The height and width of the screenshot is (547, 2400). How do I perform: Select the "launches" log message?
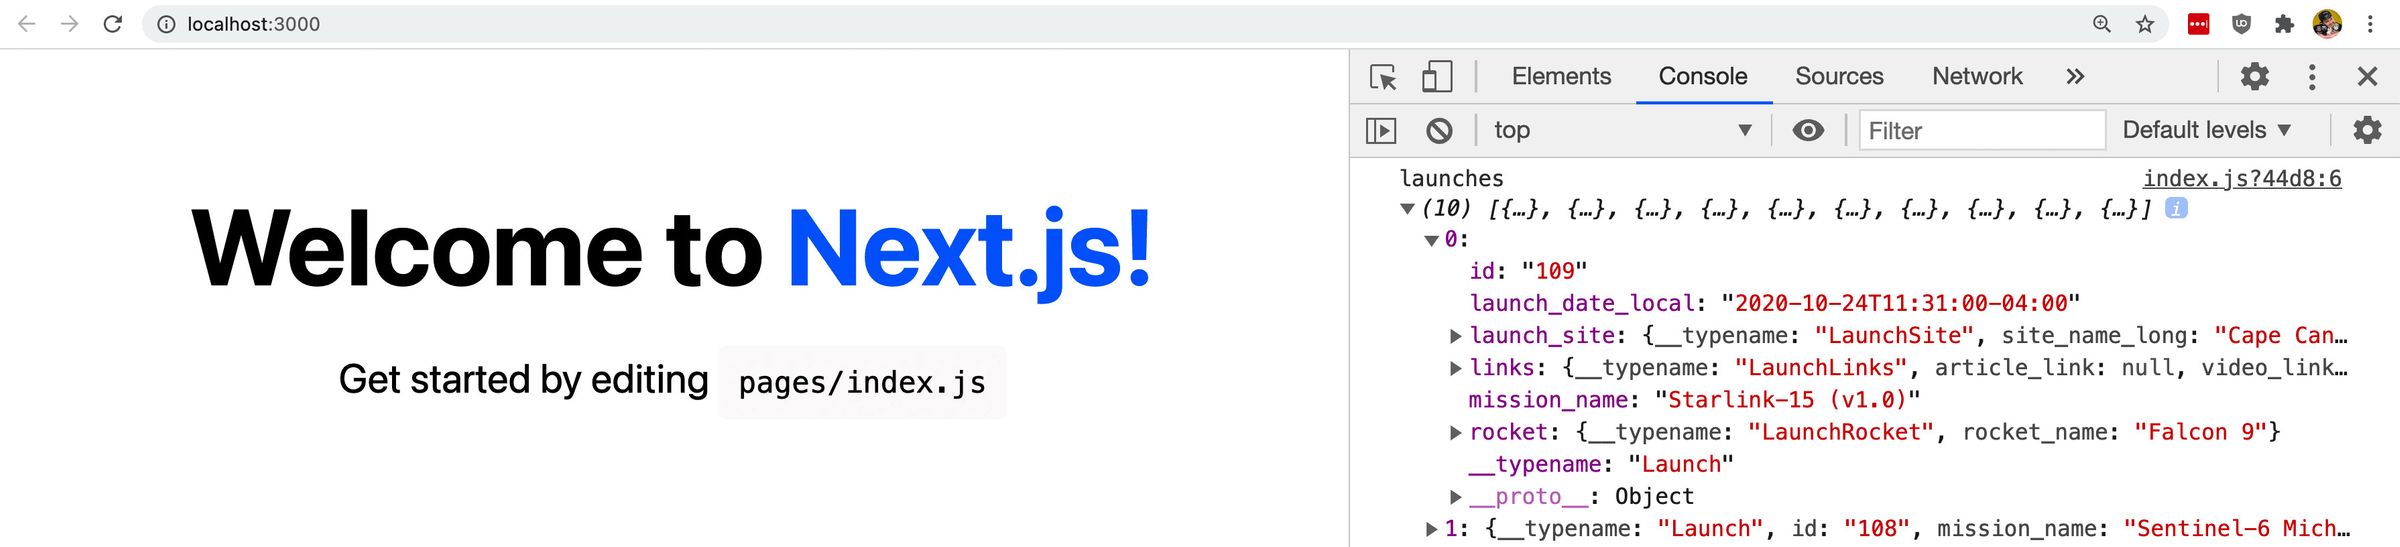pos(1451,179)
